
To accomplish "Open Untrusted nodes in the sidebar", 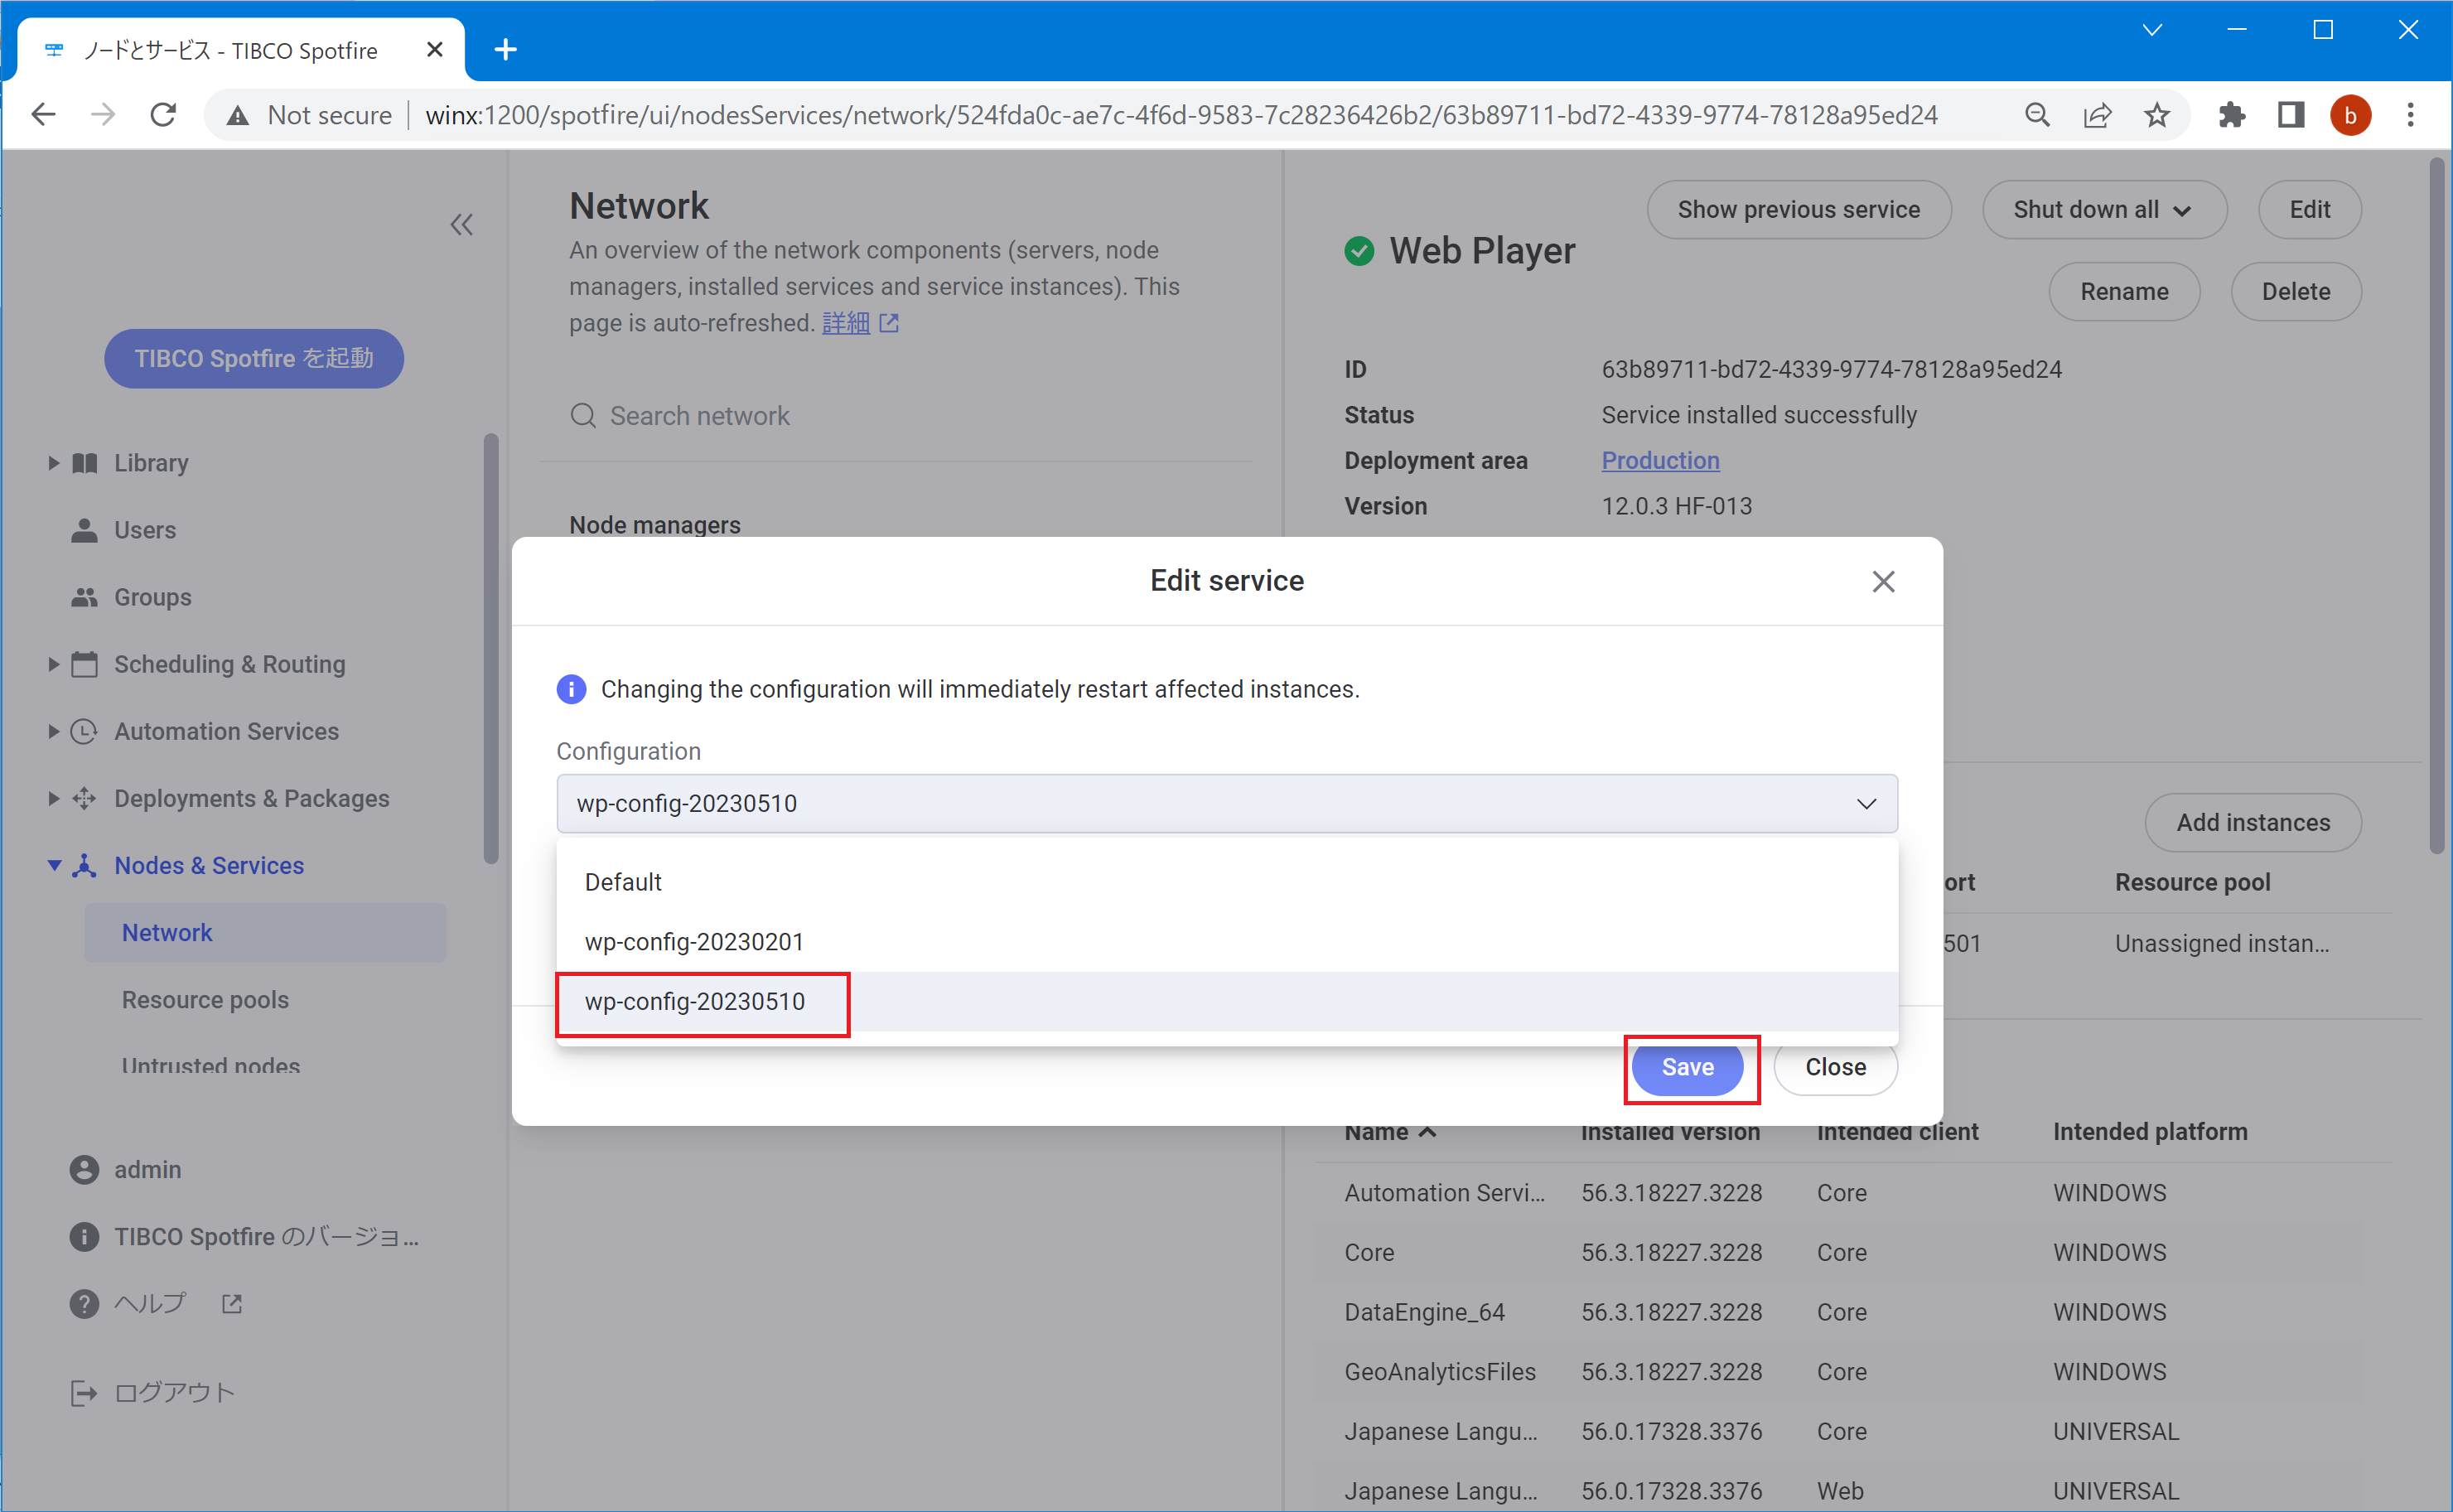I will click(210, 1066).
